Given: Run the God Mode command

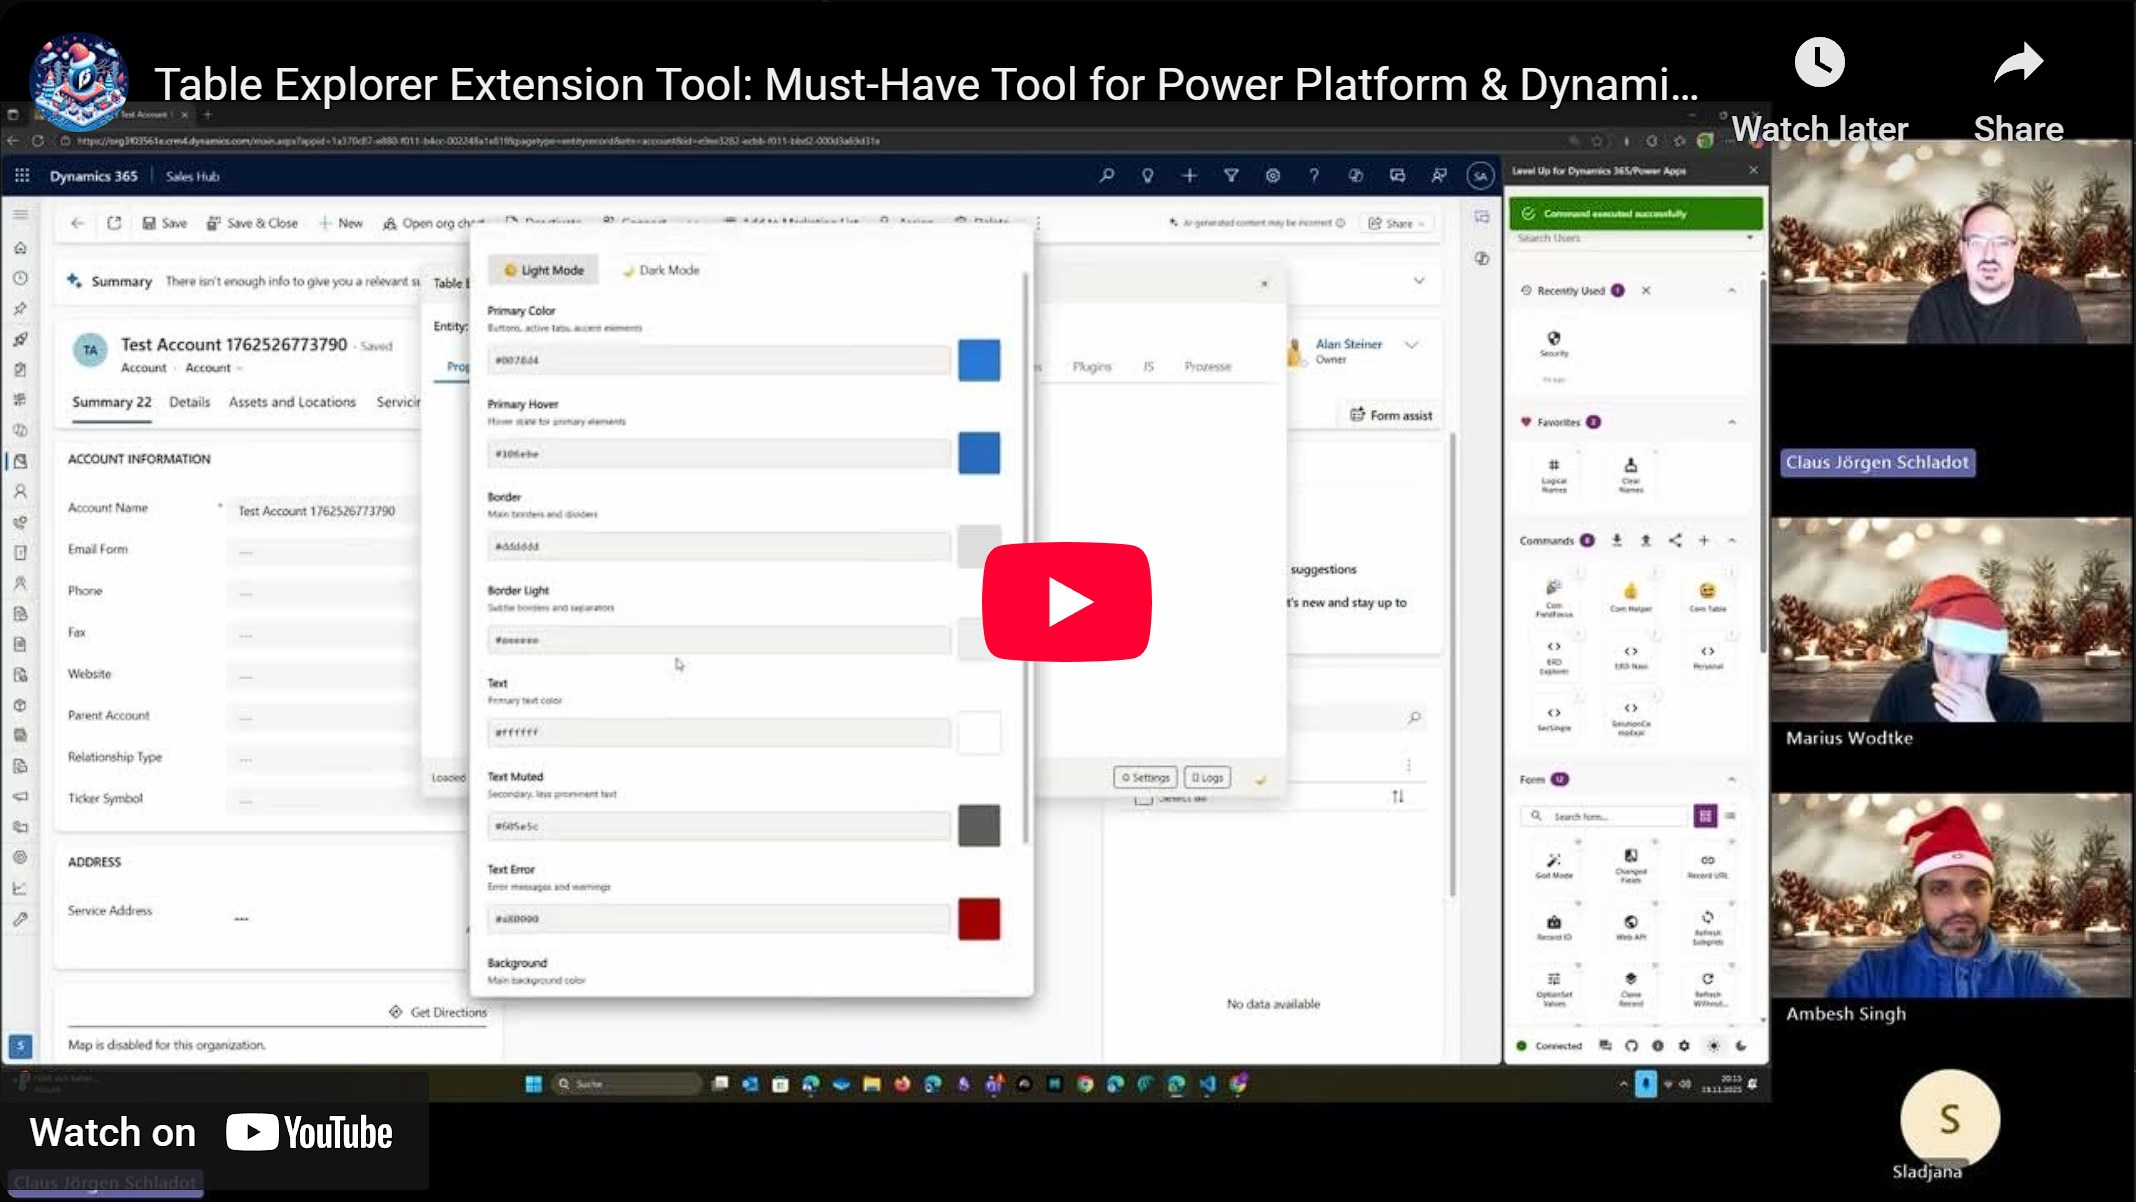Looking at the screenshot, I should click(1553, 864).
